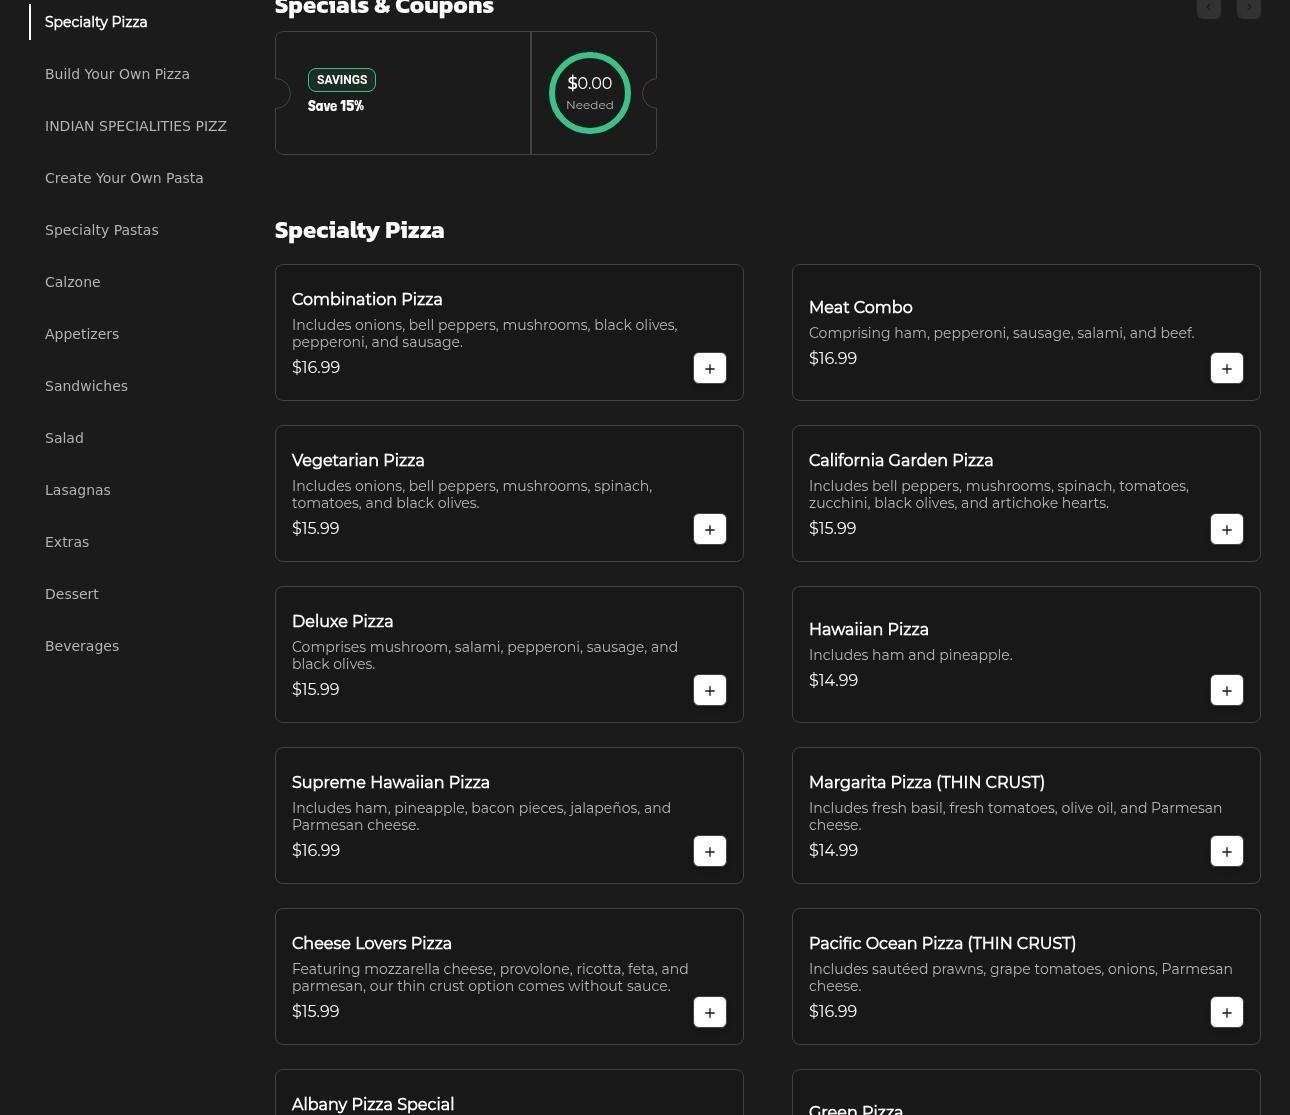Image resolution: width=1290 pixels, height=1115 pixels.
Task: Select Appetizers in the sidebar
Action: [x=82, y=334]
